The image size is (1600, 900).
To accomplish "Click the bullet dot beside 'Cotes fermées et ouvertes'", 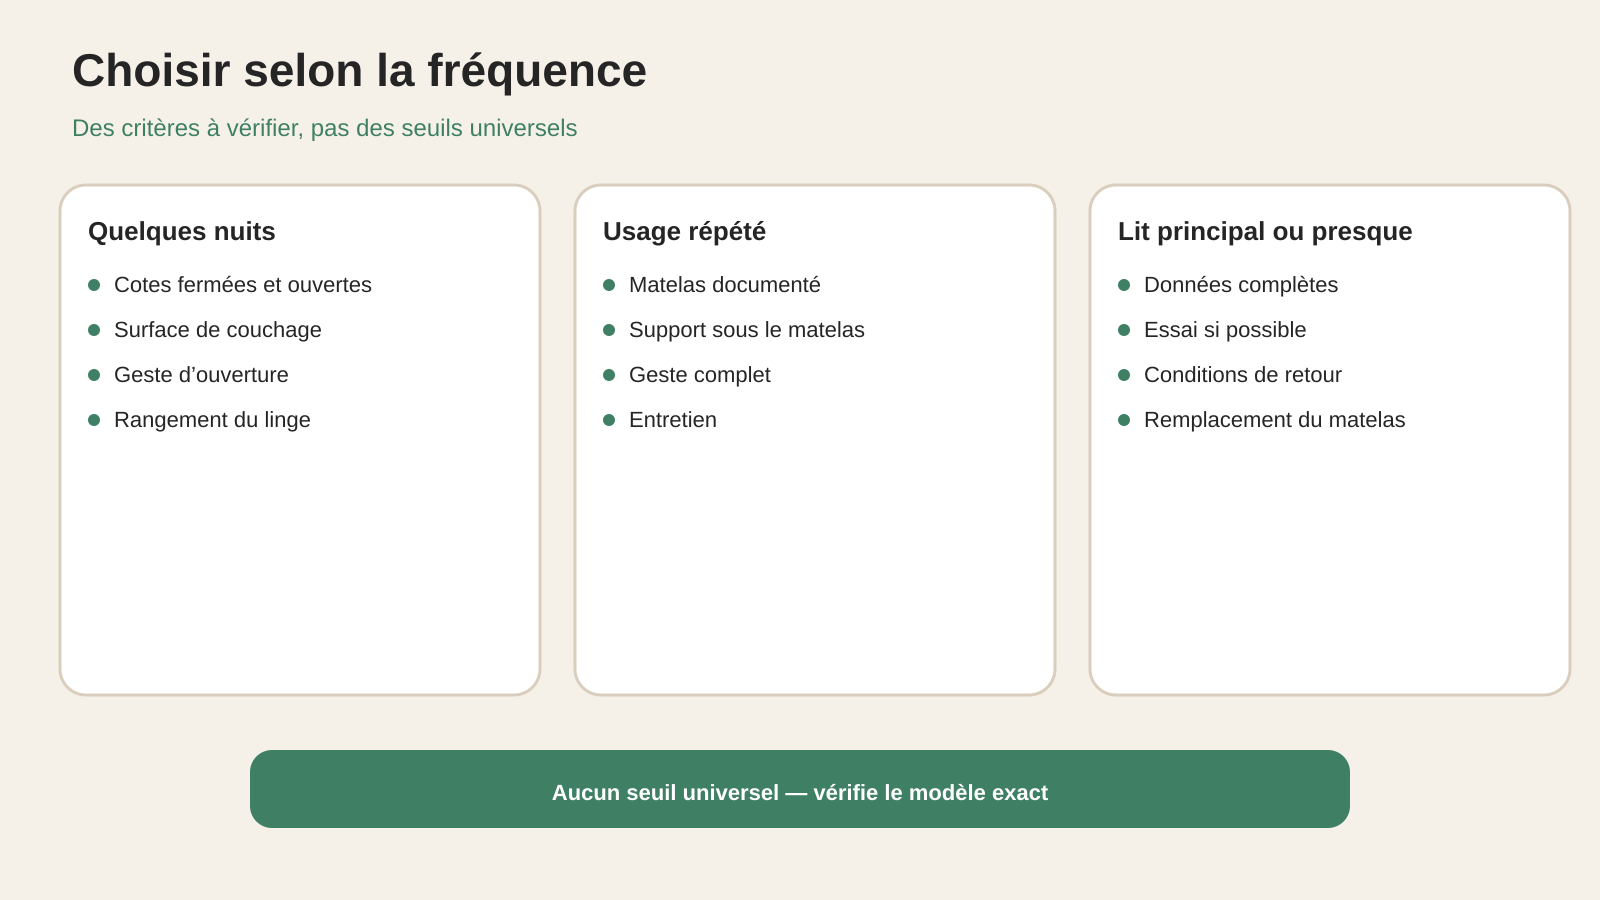I will (94, 285).
